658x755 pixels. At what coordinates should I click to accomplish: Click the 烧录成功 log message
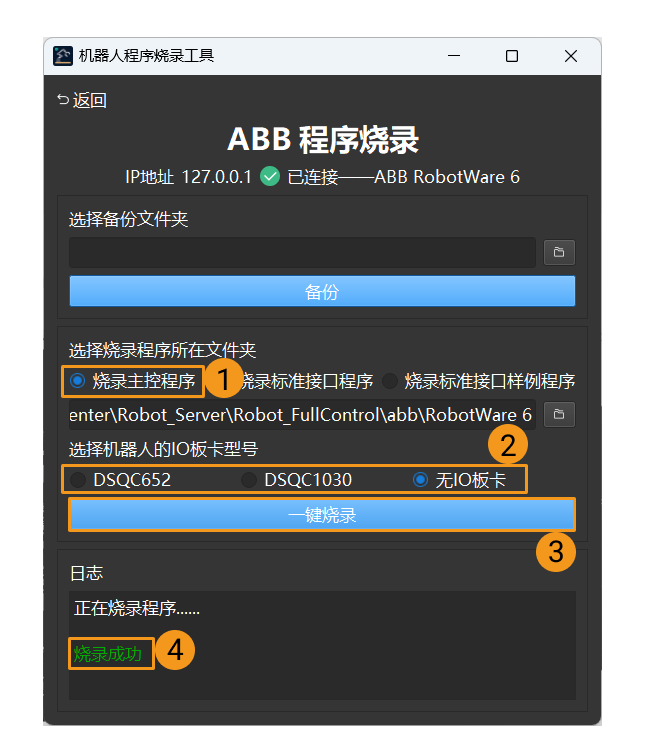[108, 653]
